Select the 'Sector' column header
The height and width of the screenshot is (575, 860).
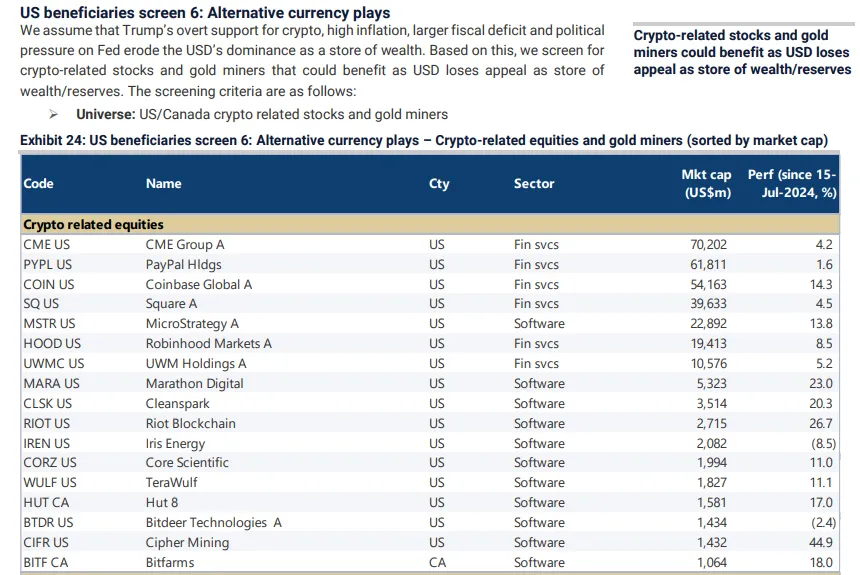coord(534,184)
